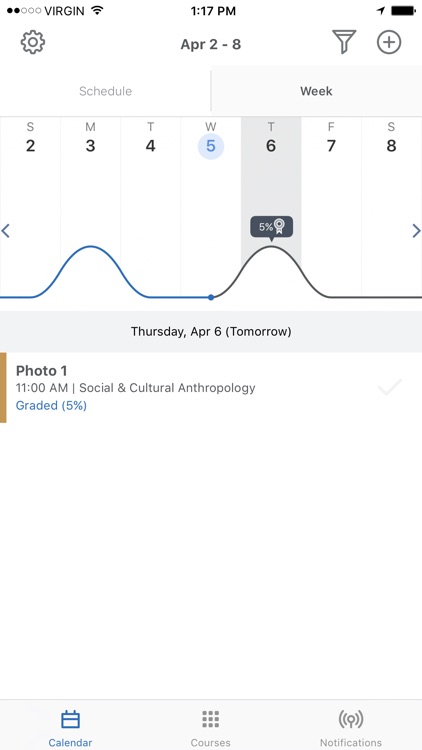
Task: Open the Calendar tab icon
Action: (x=70, y=719)
